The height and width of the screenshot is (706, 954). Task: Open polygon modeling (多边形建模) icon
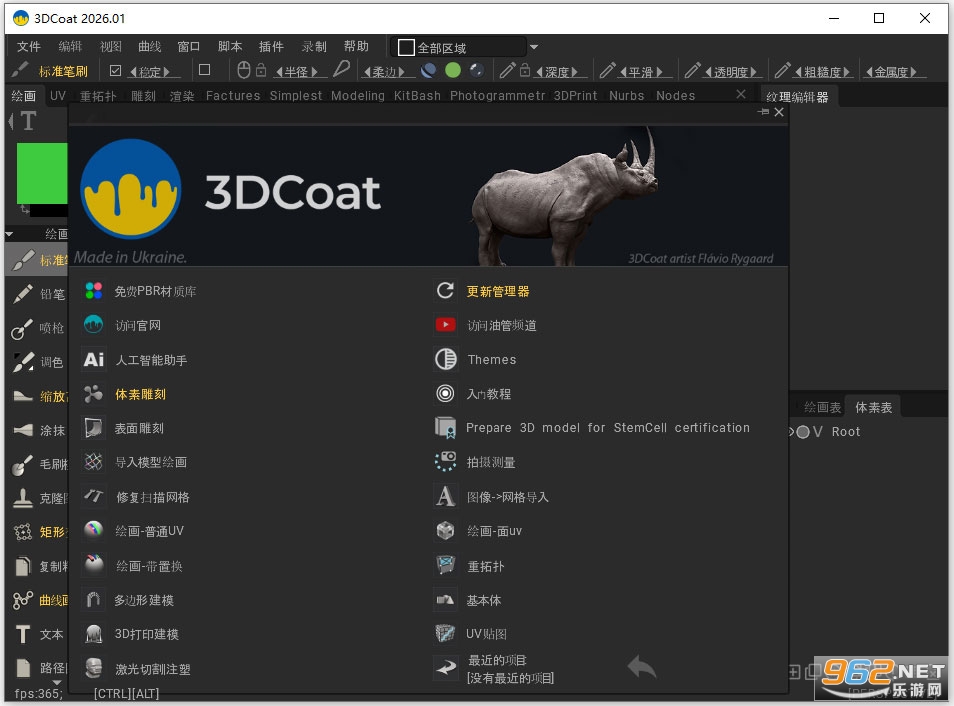[x=94, y=599]
